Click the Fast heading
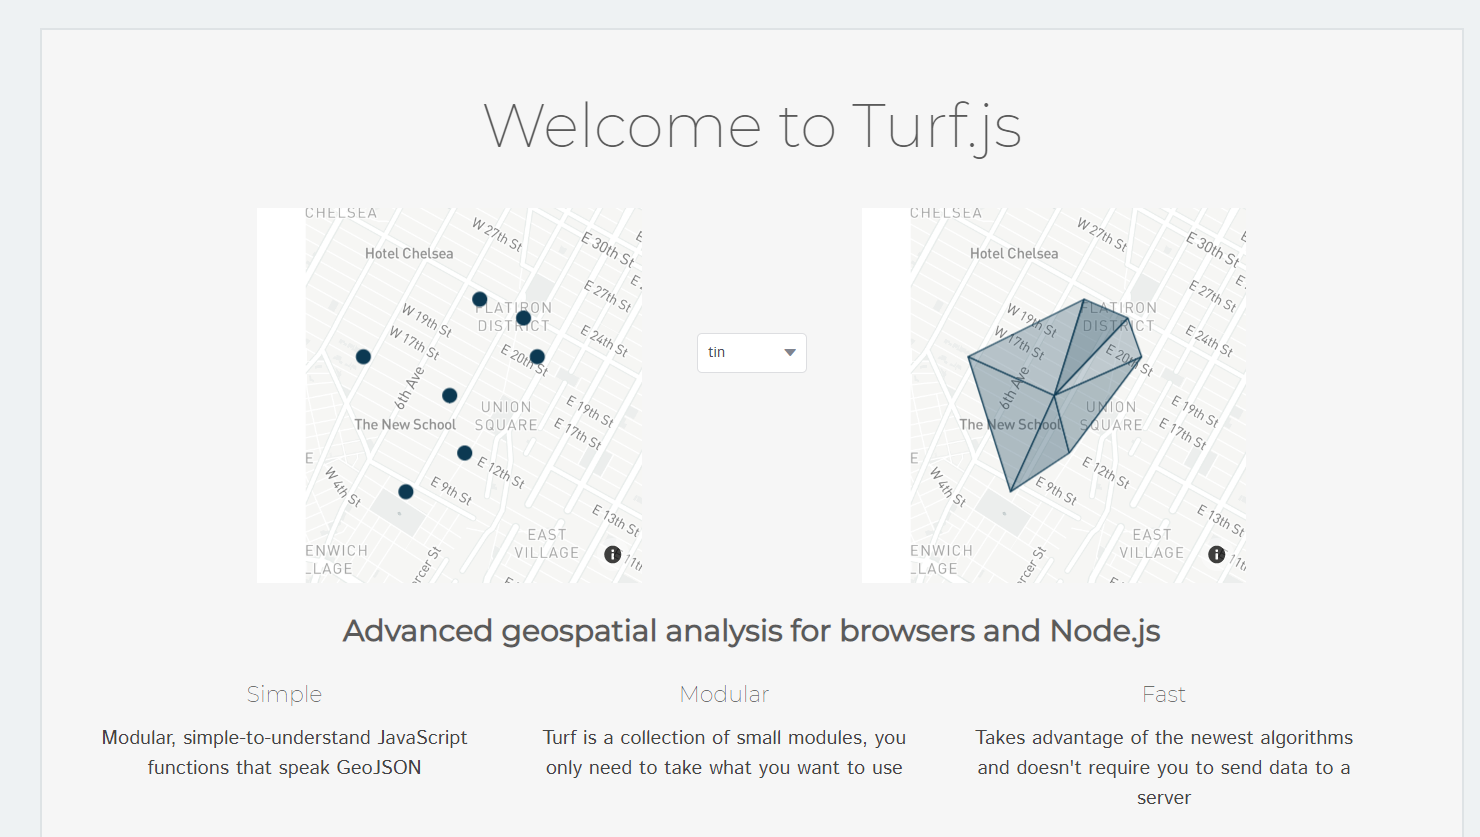The image size is (1480, 837). point(1164,694)
